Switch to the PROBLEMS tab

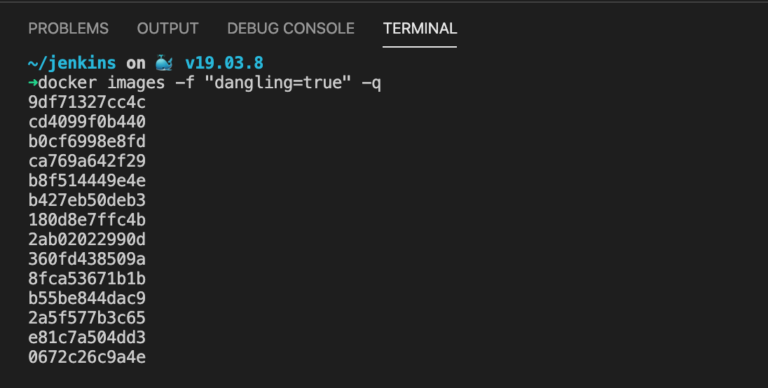(69, 28)
